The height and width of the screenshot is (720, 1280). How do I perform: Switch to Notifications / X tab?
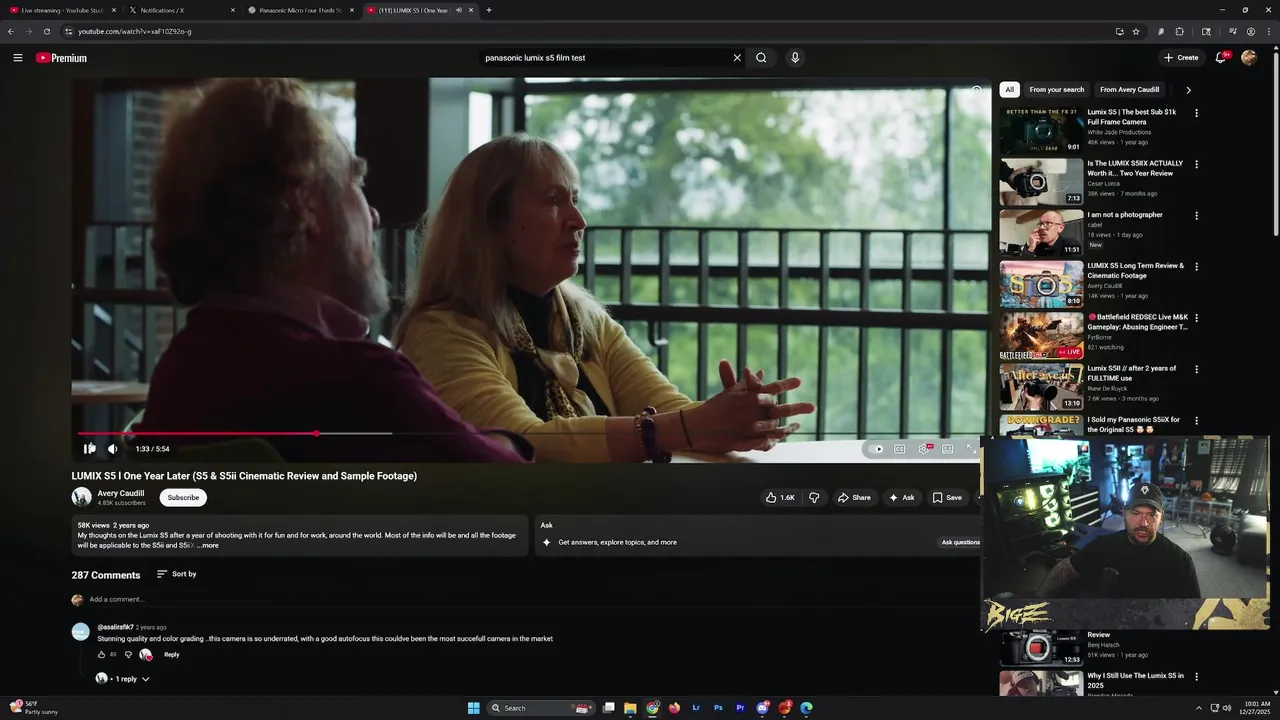(180, 10)
